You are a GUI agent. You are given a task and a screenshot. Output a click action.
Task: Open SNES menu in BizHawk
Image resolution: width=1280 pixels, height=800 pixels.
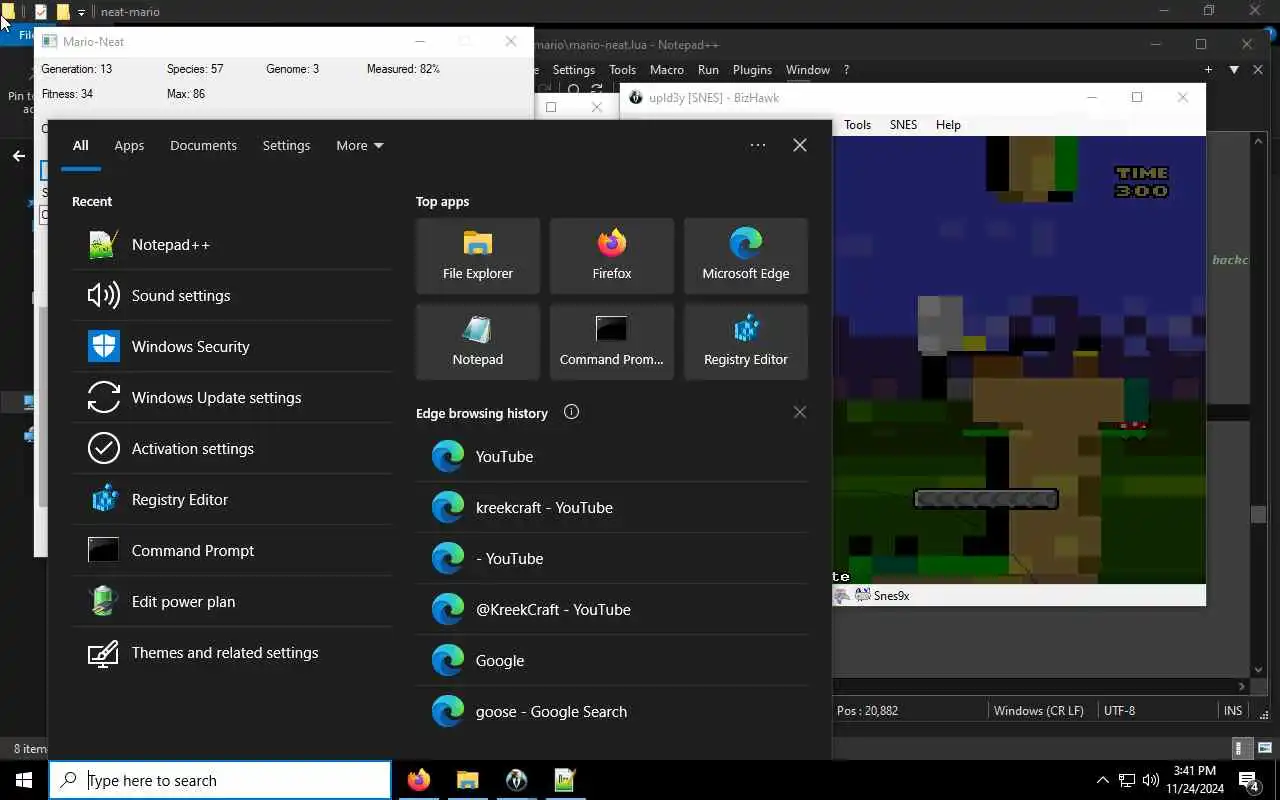click(903, 125)
